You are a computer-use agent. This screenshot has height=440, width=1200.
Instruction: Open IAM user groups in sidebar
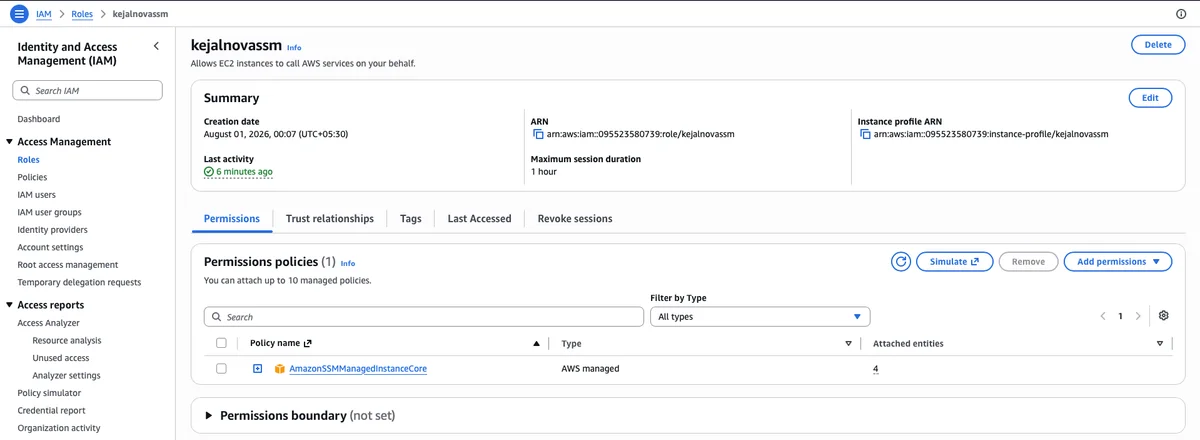pos(50,212)
